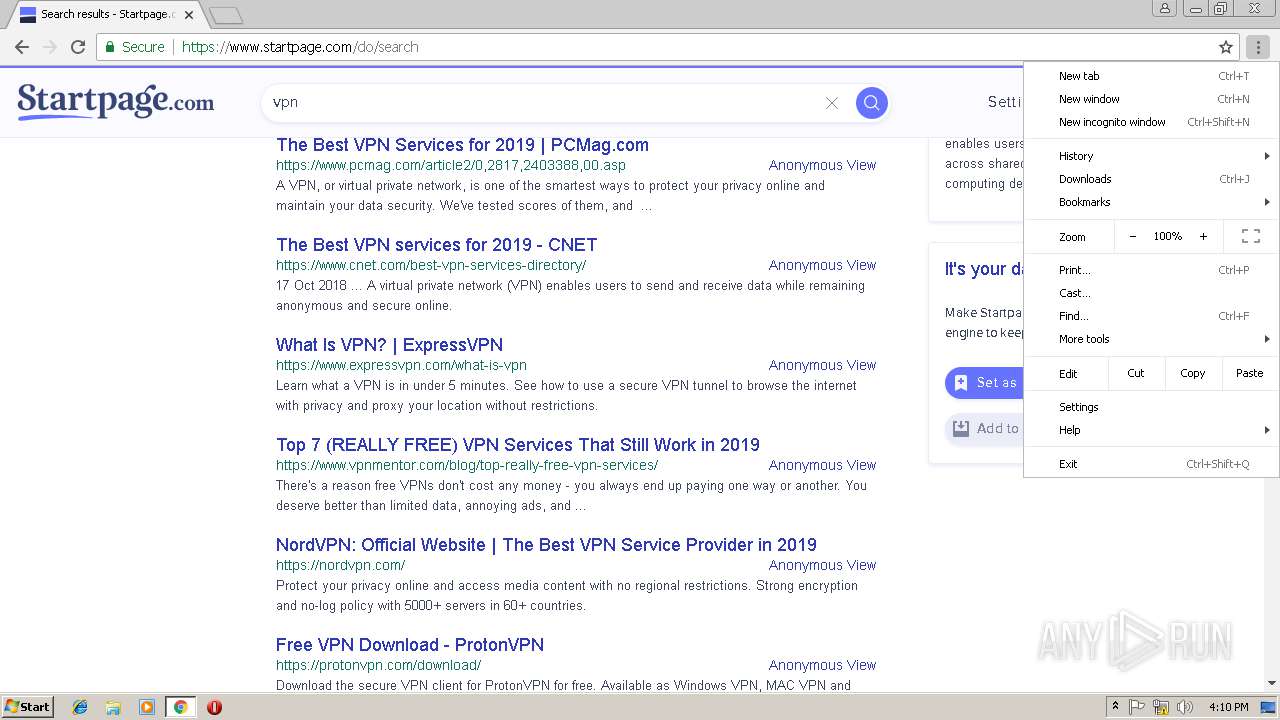Click the vpn search input field
Screen dimensions: 1280x720
coord(545,102)
